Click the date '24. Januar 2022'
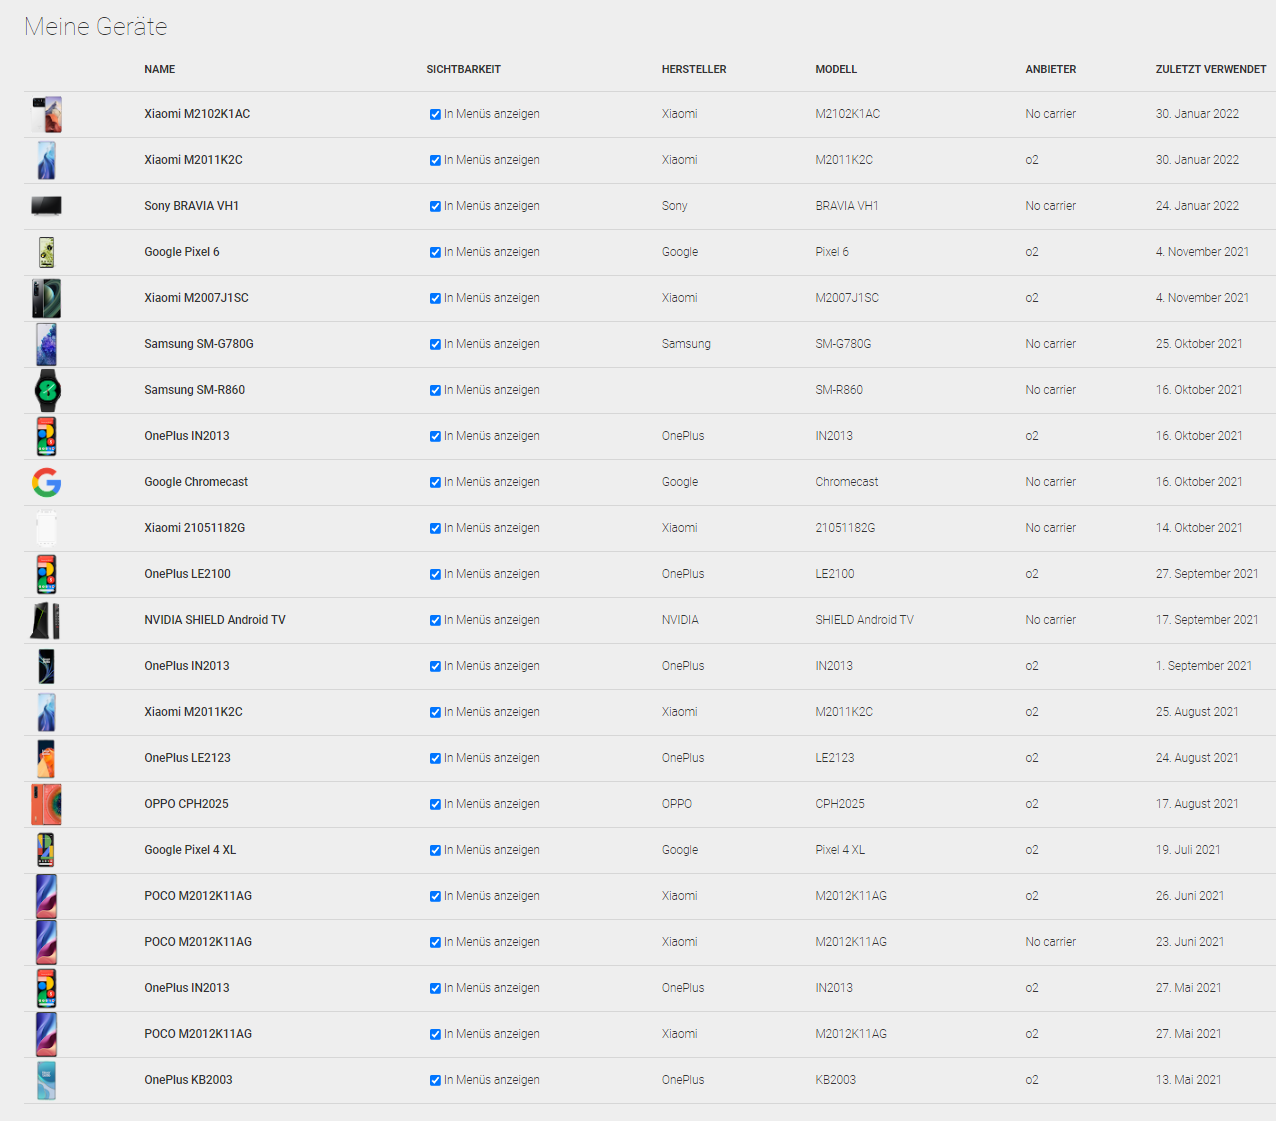 [x=1197, y=206]
